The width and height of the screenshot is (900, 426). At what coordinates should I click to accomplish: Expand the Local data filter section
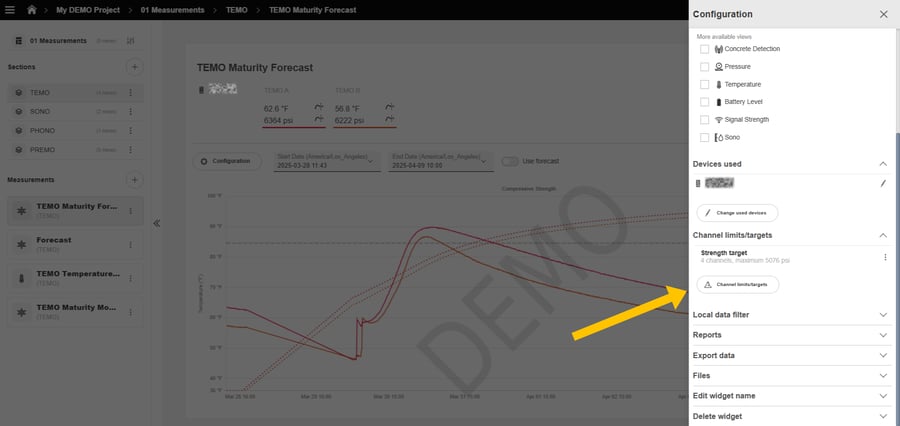(x=883, y=315)
